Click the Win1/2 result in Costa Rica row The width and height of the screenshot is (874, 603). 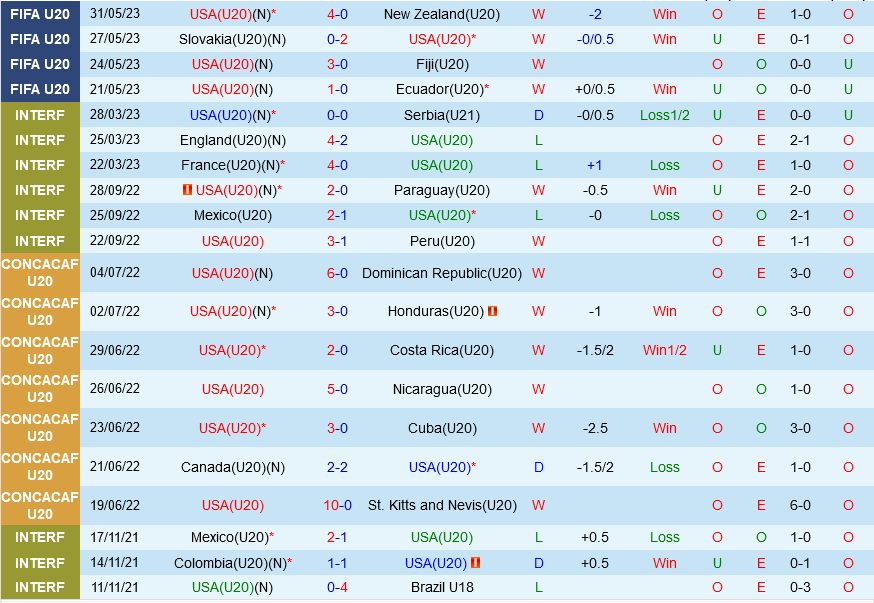point(664,351)
